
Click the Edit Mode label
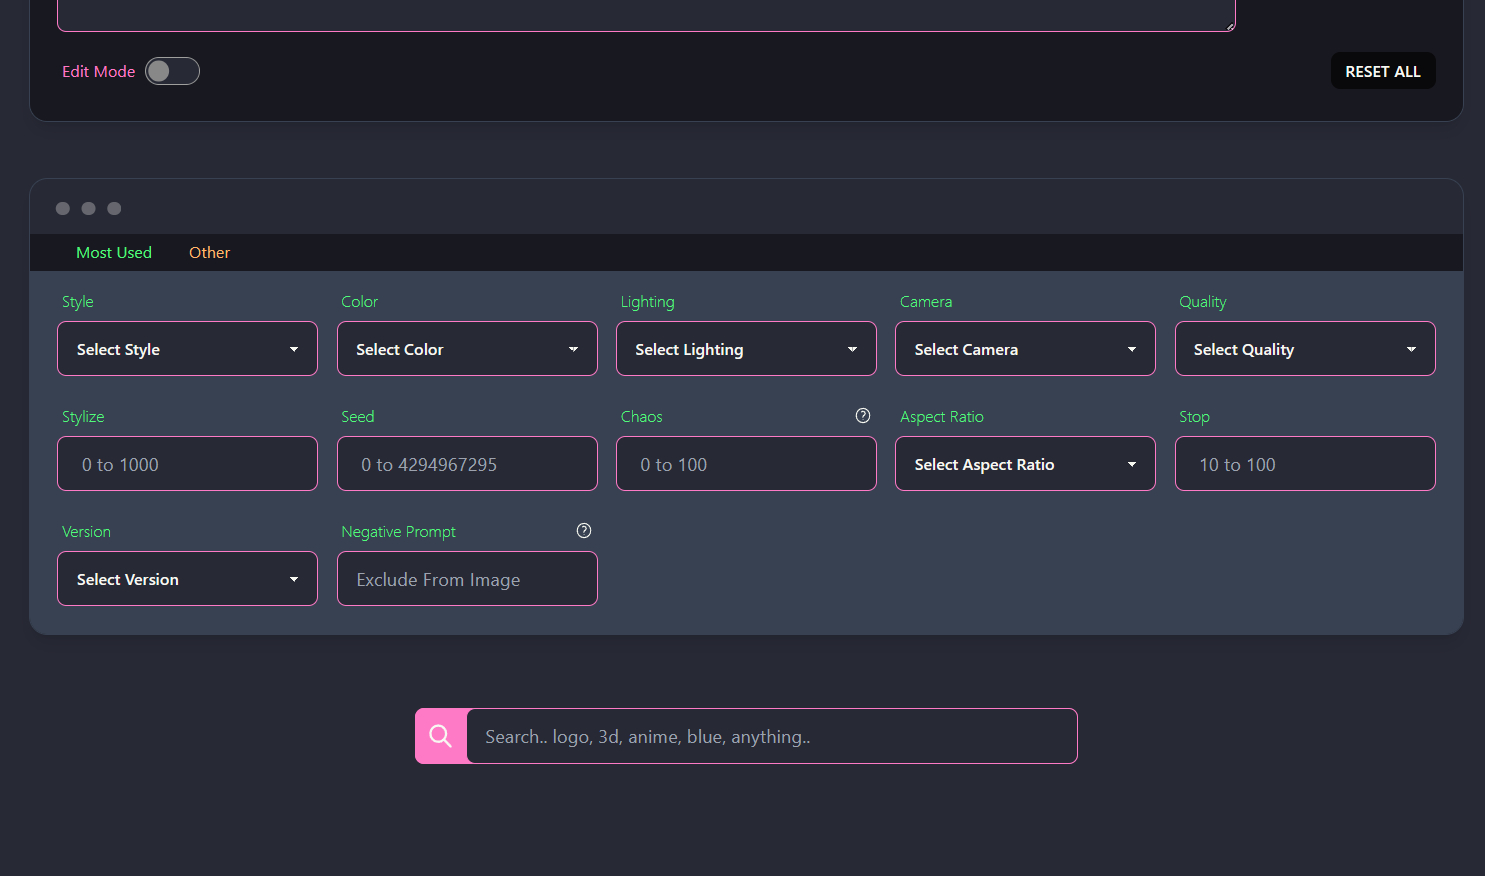(98, 72)
